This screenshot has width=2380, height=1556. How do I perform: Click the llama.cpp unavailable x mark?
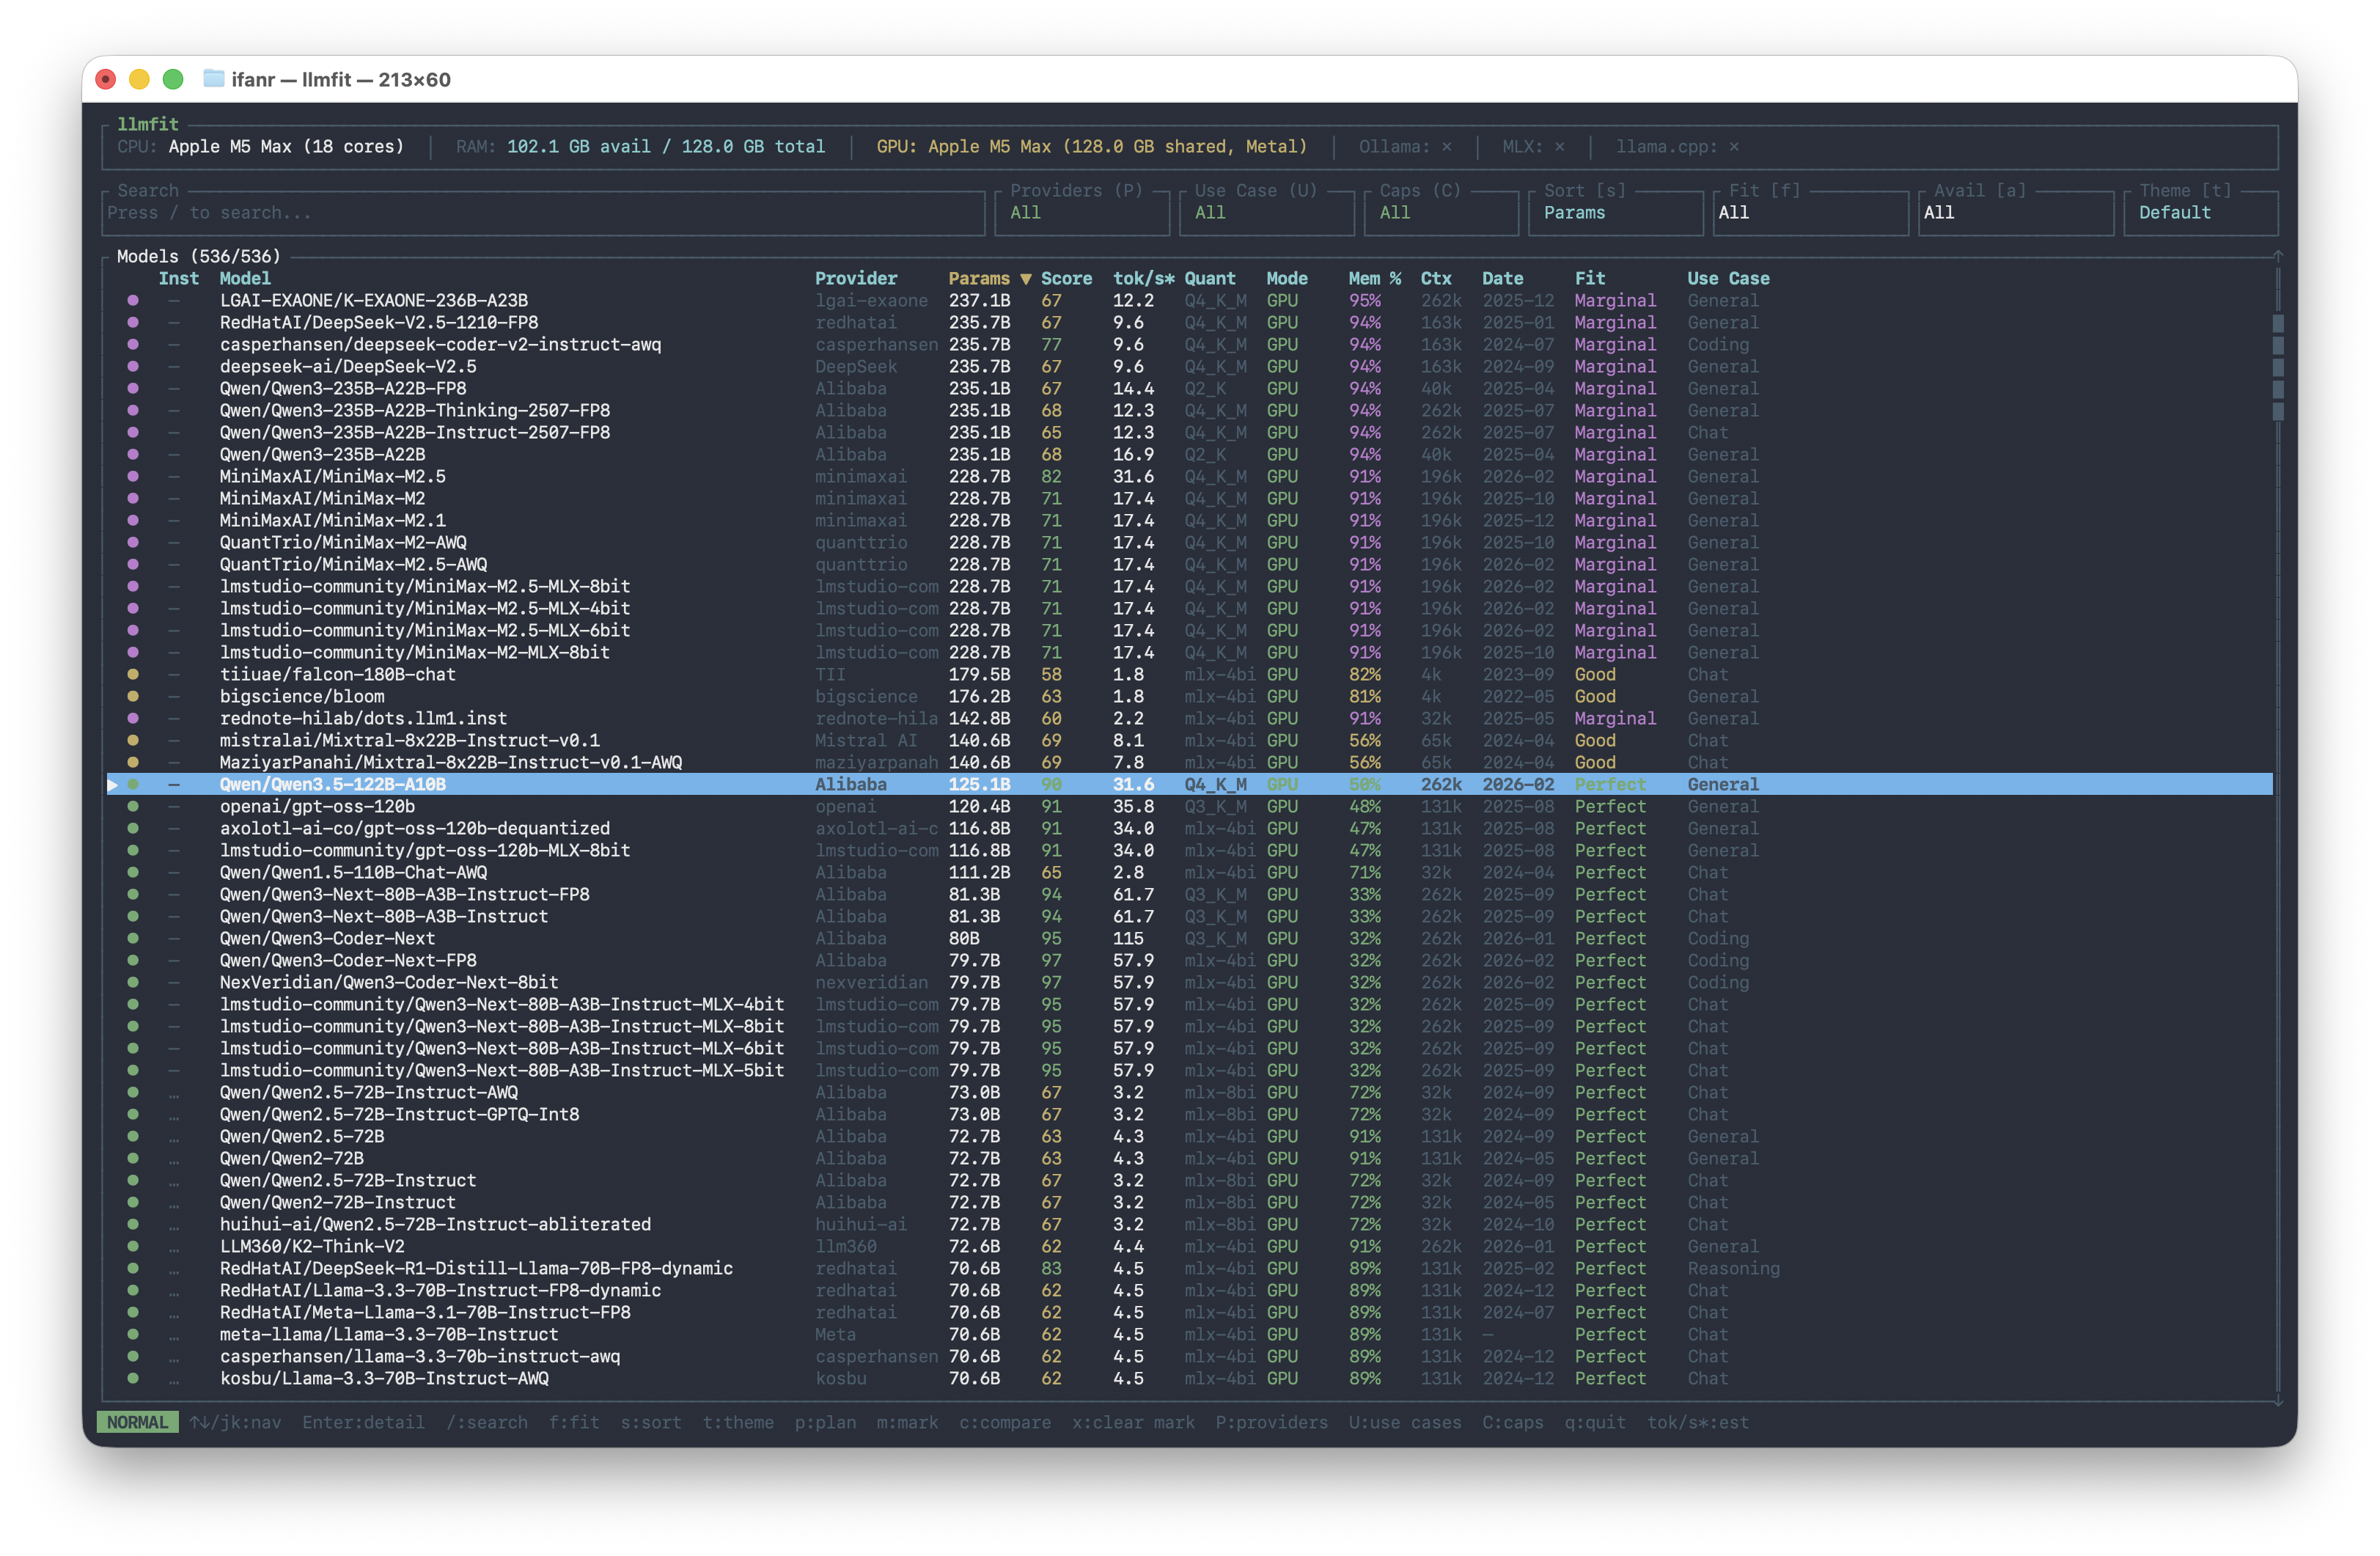coord(1734,147)
